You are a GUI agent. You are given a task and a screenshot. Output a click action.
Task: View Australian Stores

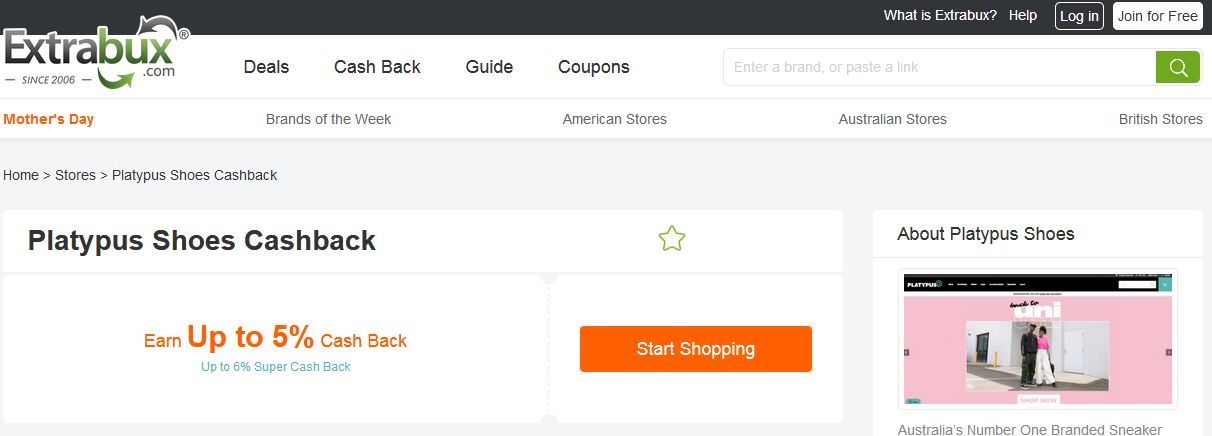(x=892, y=119)
